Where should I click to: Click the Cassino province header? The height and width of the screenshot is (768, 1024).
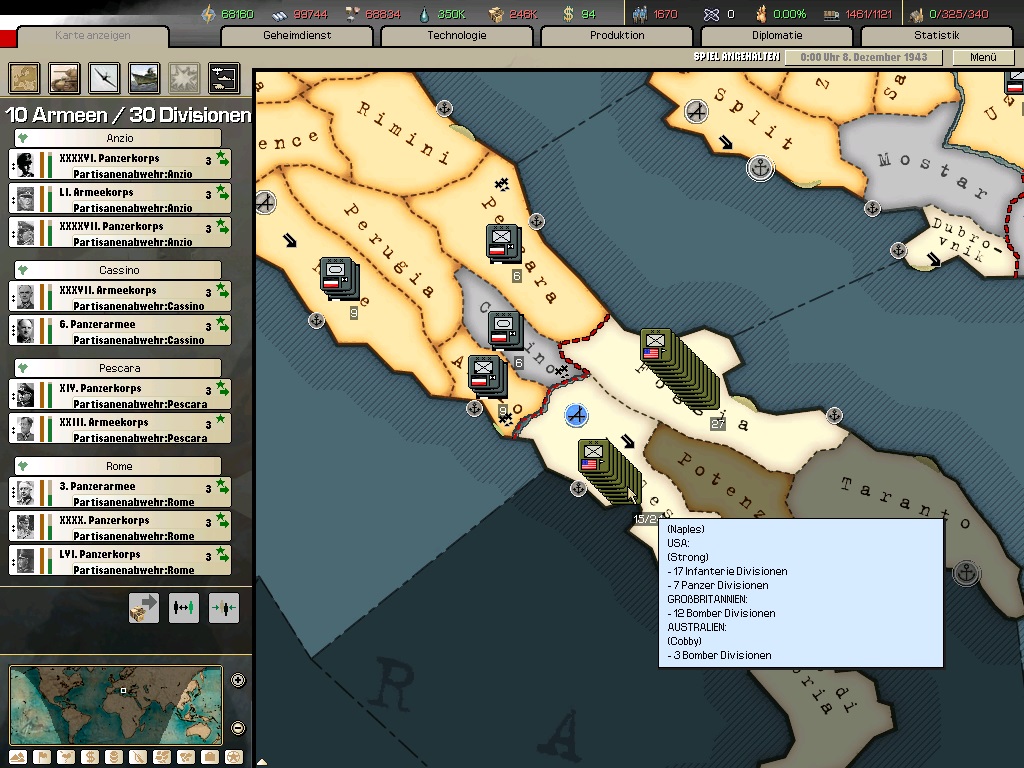pyautogui.click(x=118, y=270)
